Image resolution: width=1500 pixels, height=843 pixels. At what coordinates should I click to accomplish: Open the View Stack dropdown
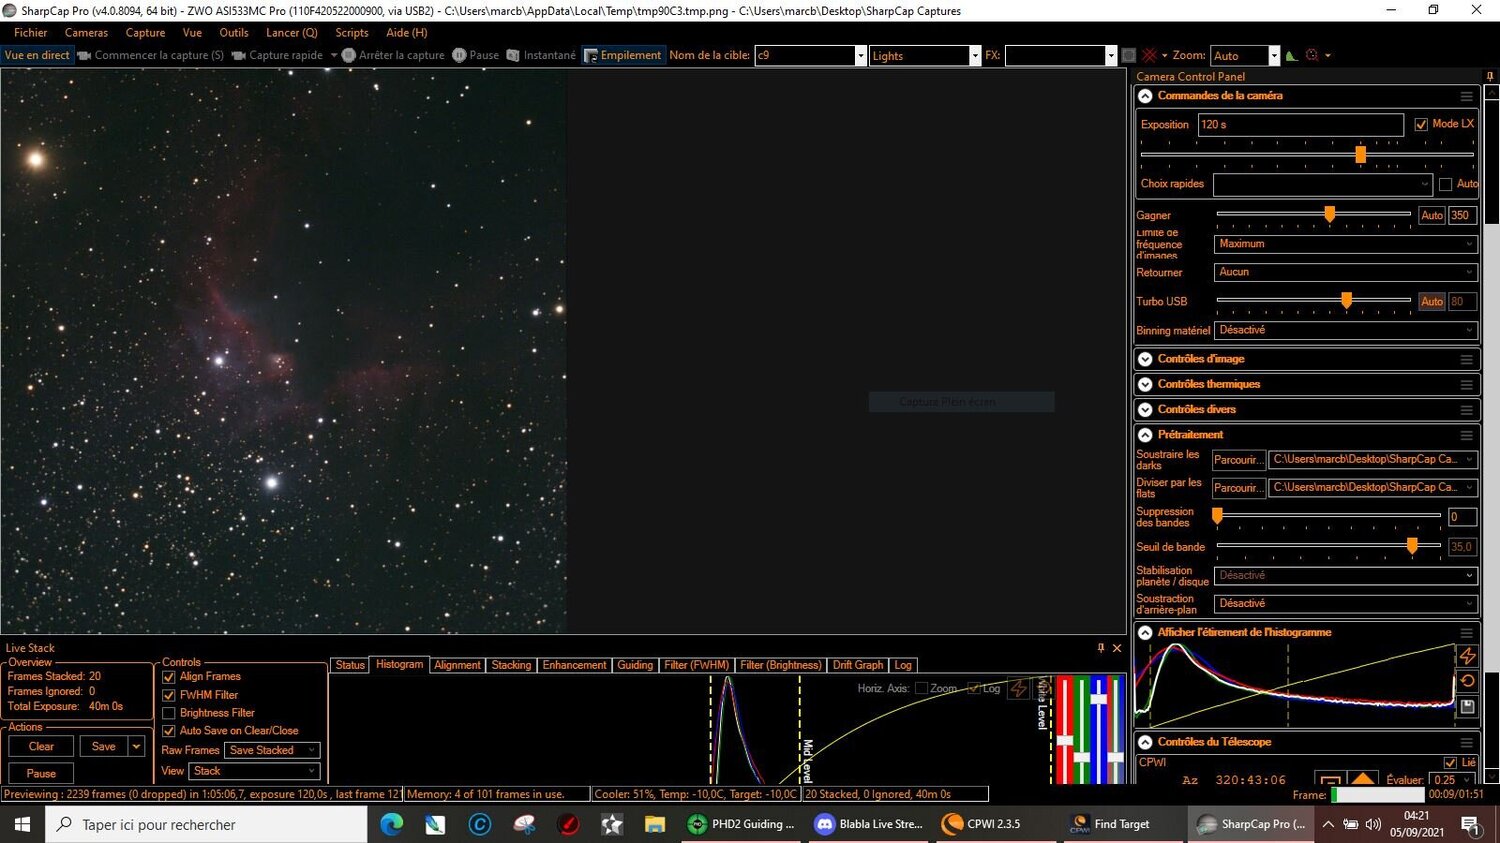click(x=254, y=771)
